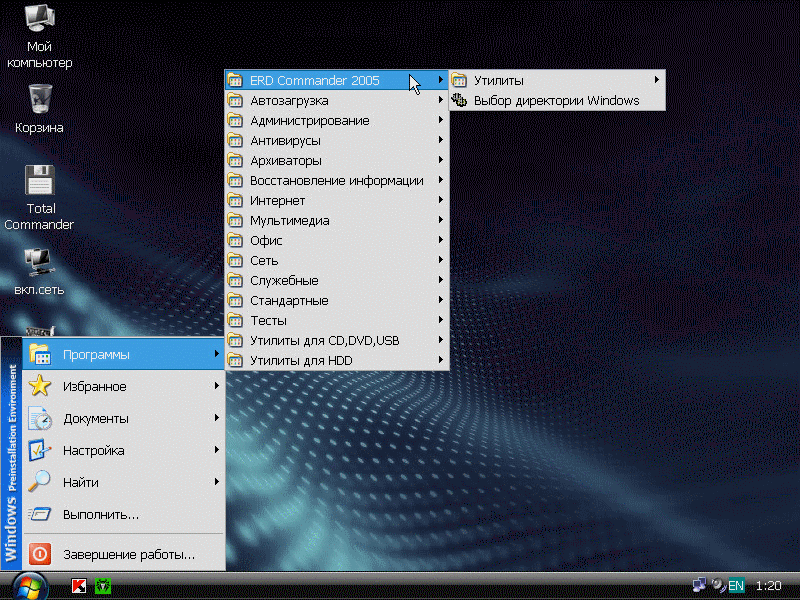
Task: Click the folder icon beside Офис
Action: pyautogui.click(x=235, y=240)
